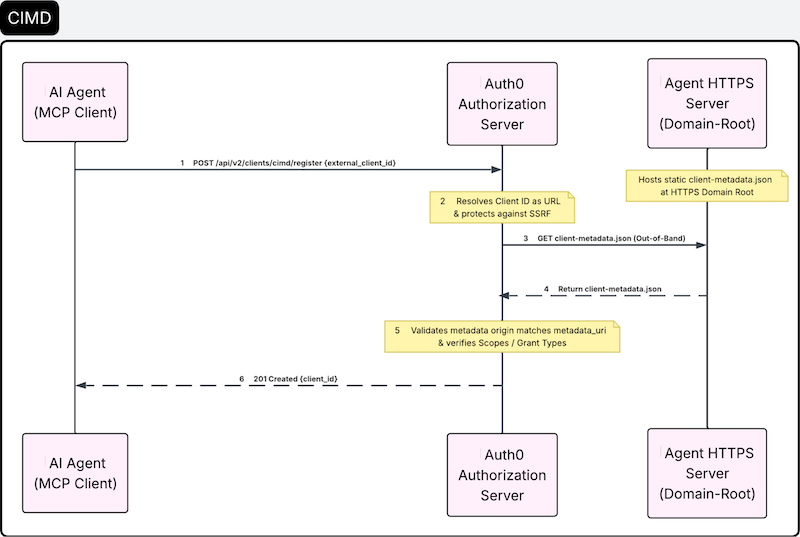The height and width of the screenshot is (537, 800).
Task: Select the bottom Auth0 Authorization Server box
Action: (502, 475)
